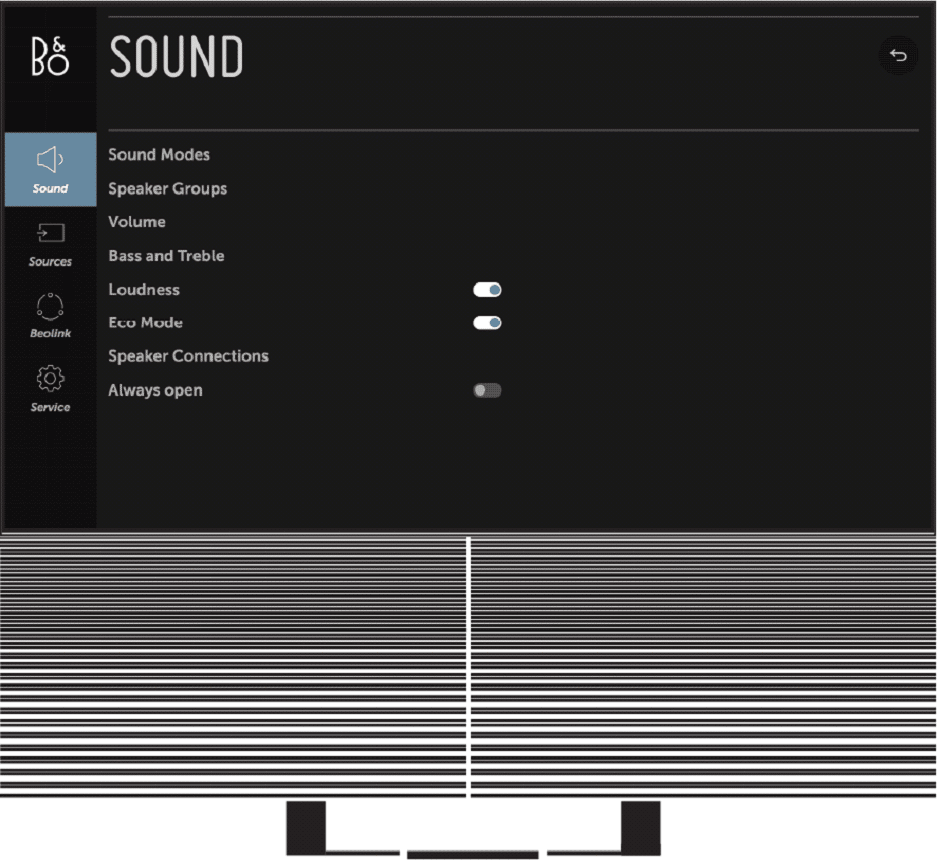Click the Eco Mode label
Image resolution: width=937 pixels, height=860 pixels.
point(145,323)
